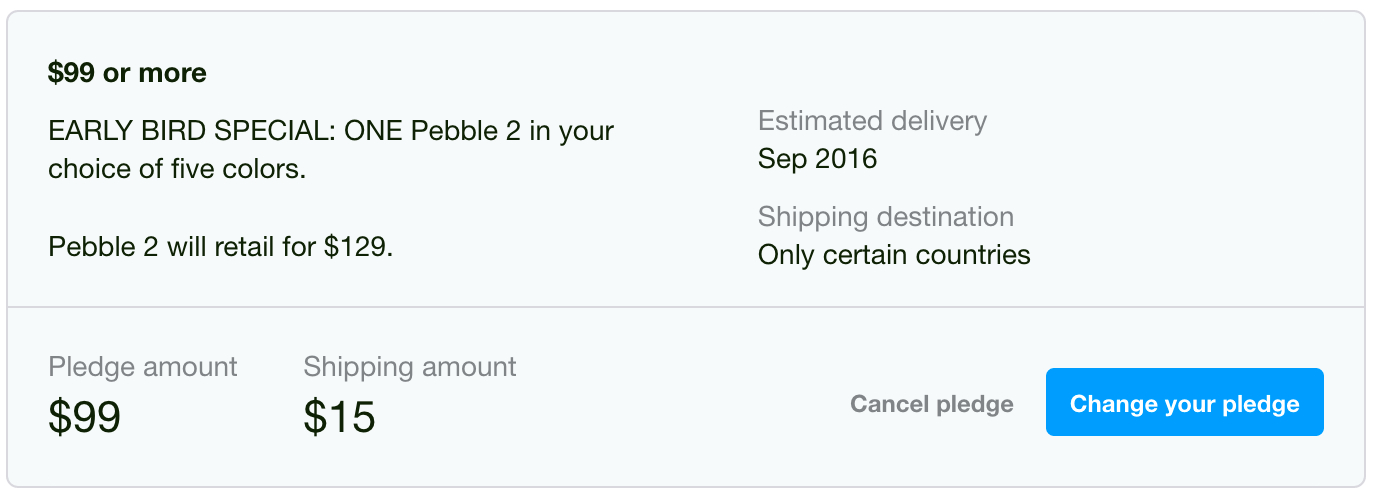The height and width of the screenshot is (500, 1374).
Task: Select the Sep 2016 delivery date
Action: 817,159
